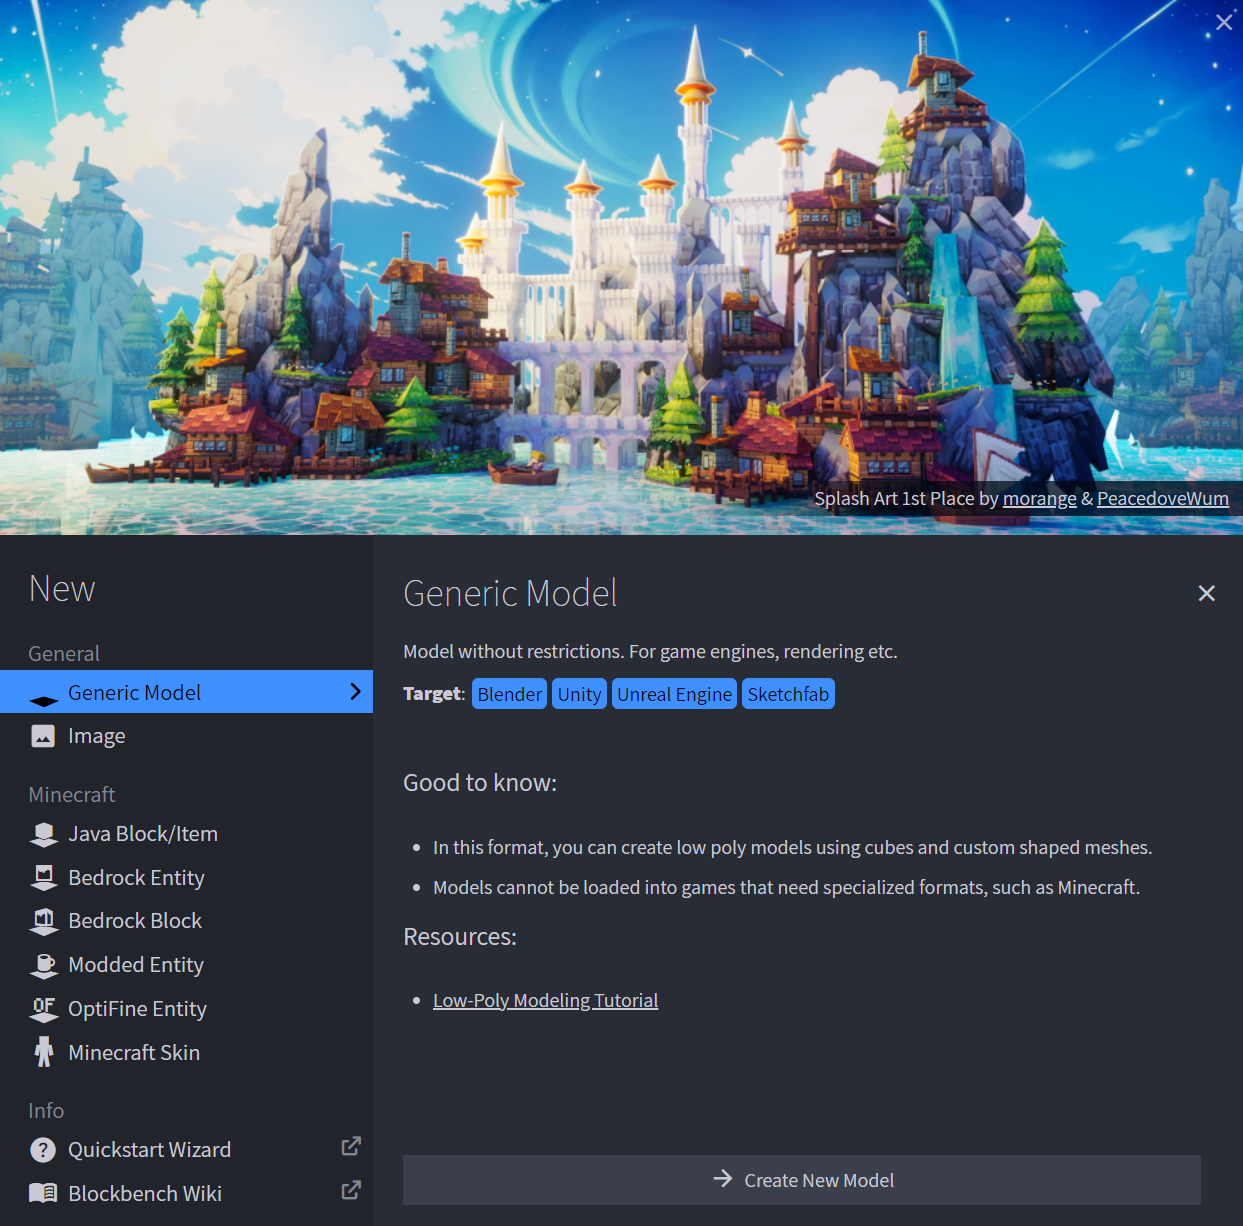This screenshot has width=1243, height=1226.
Task: Click the bullet about specialized formats
Action: (x=786, y=888)
